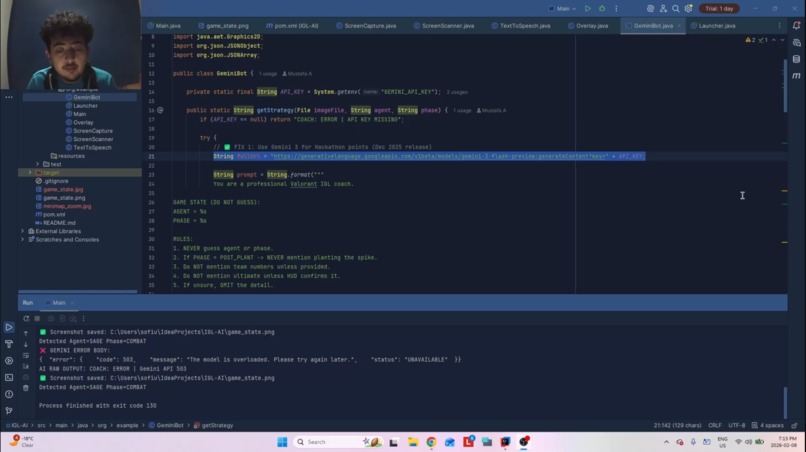Go to next highlighted problem arrow

point(782,40)
